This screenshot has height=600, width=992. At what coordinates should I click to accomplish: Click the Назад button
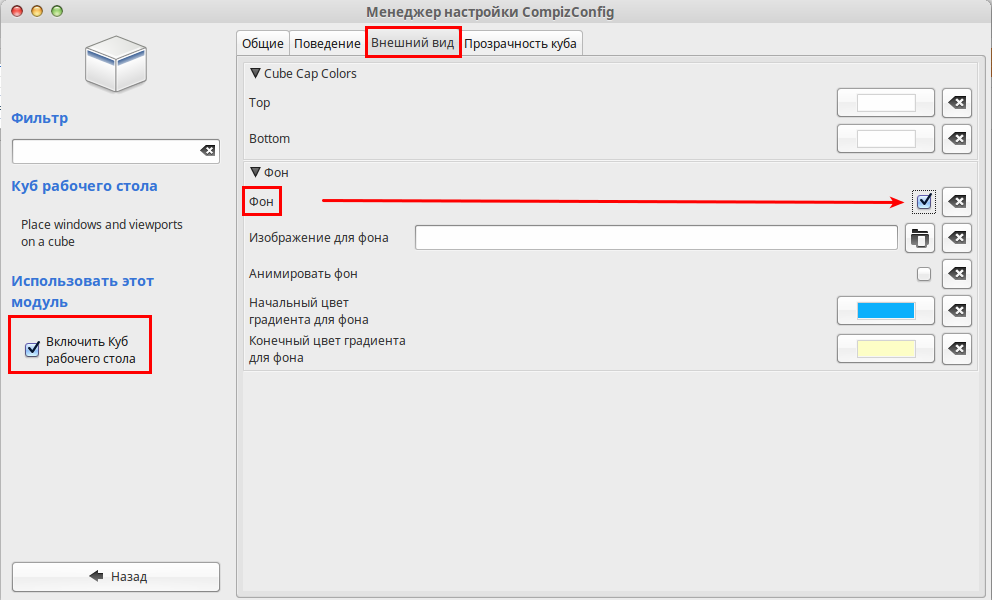coord(116,577)
